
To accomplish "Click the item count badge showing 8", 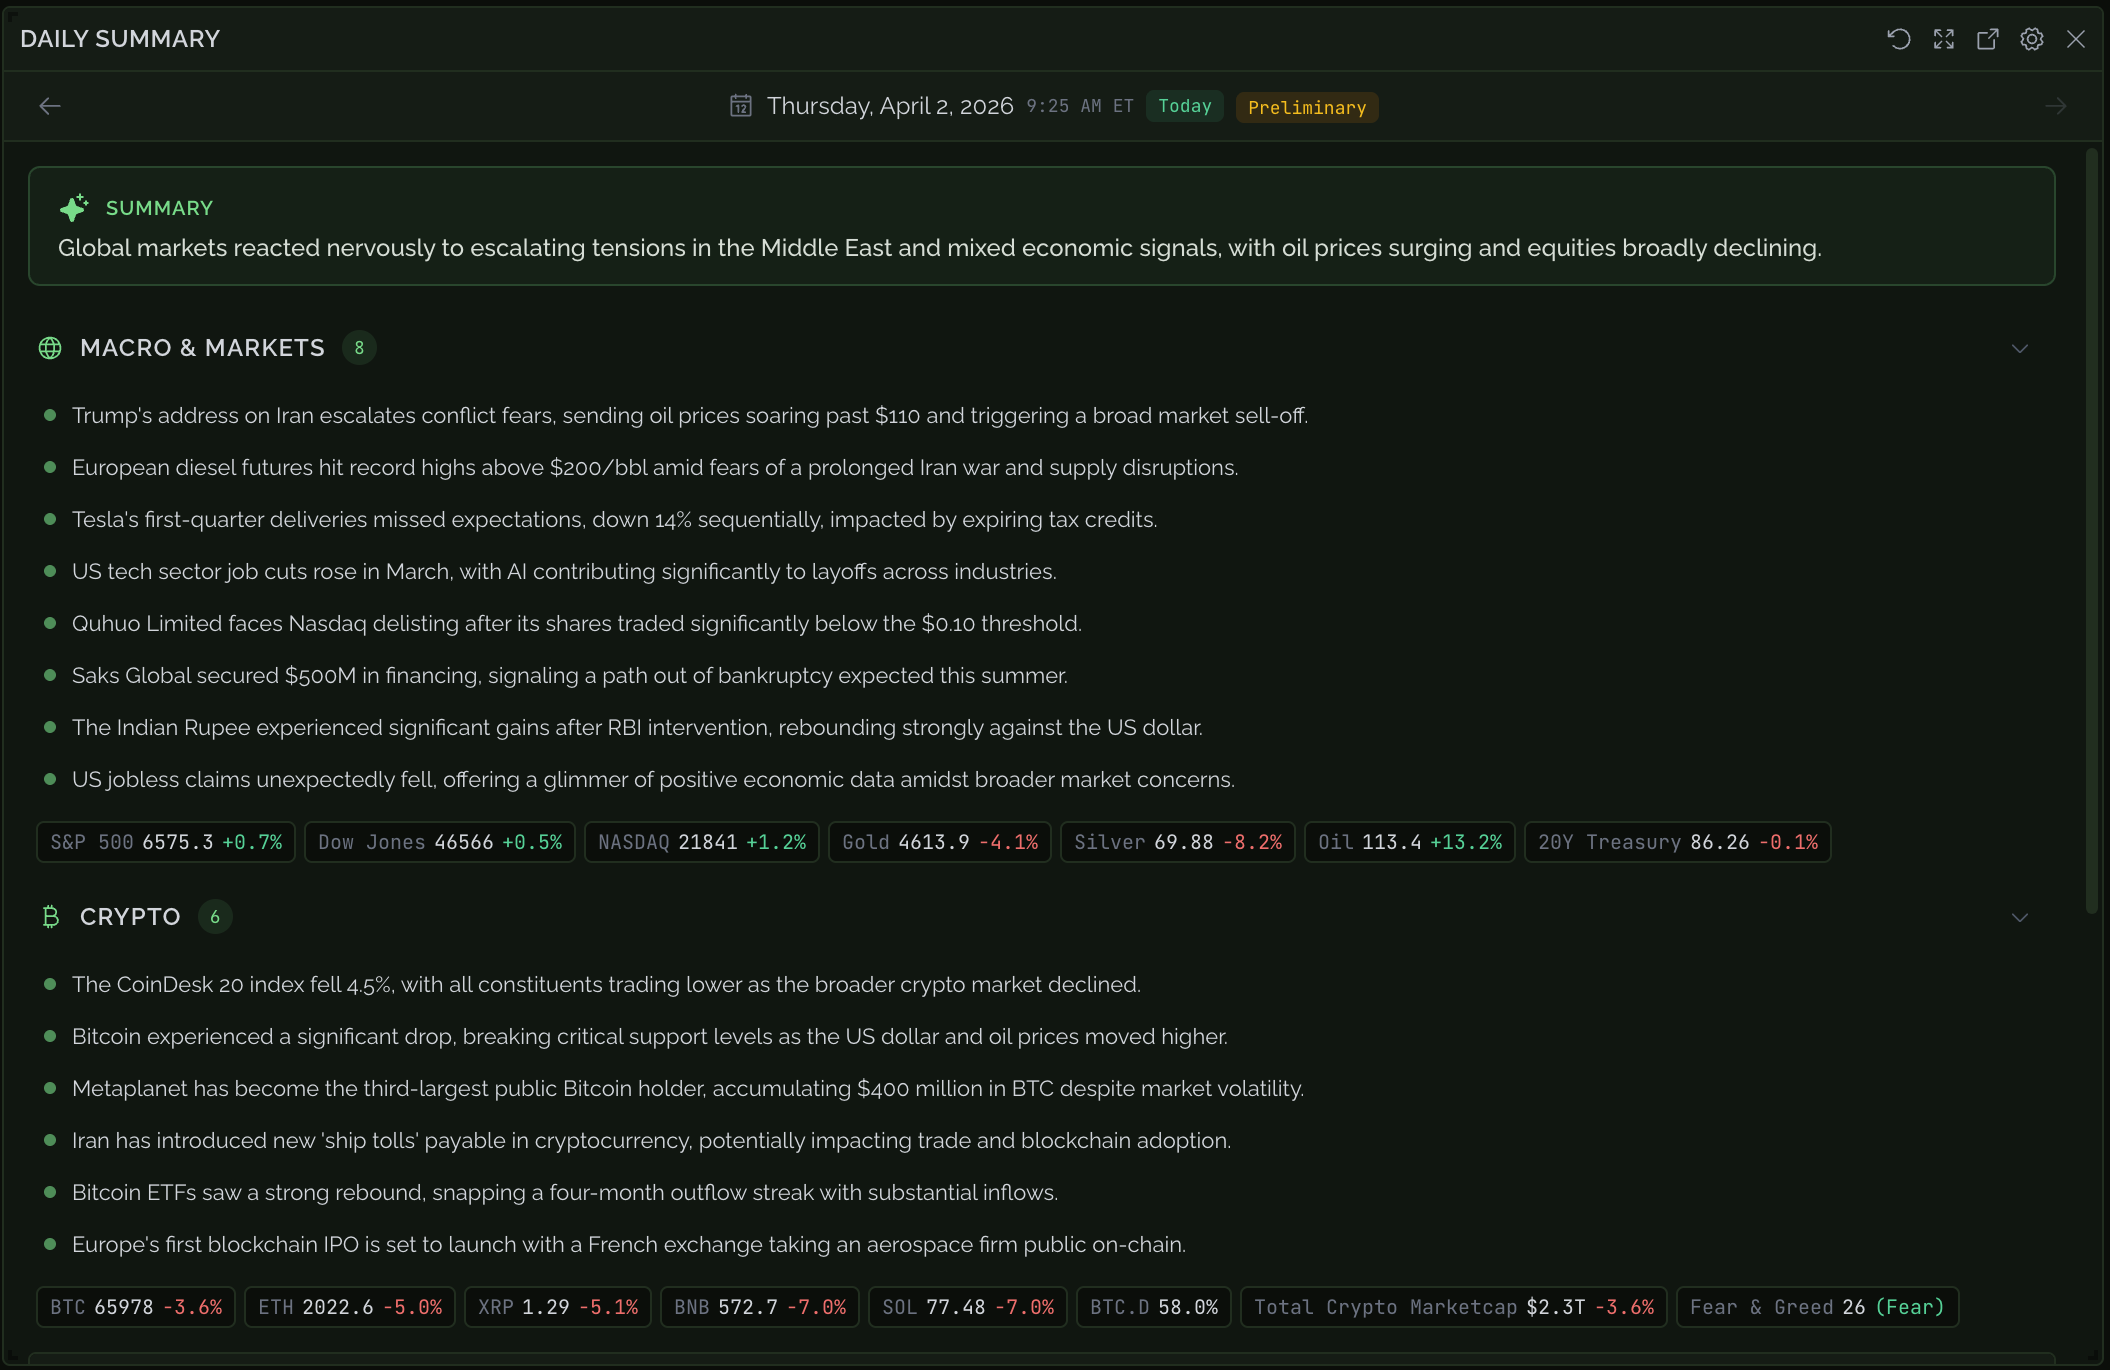I will (x=359, y=347).
